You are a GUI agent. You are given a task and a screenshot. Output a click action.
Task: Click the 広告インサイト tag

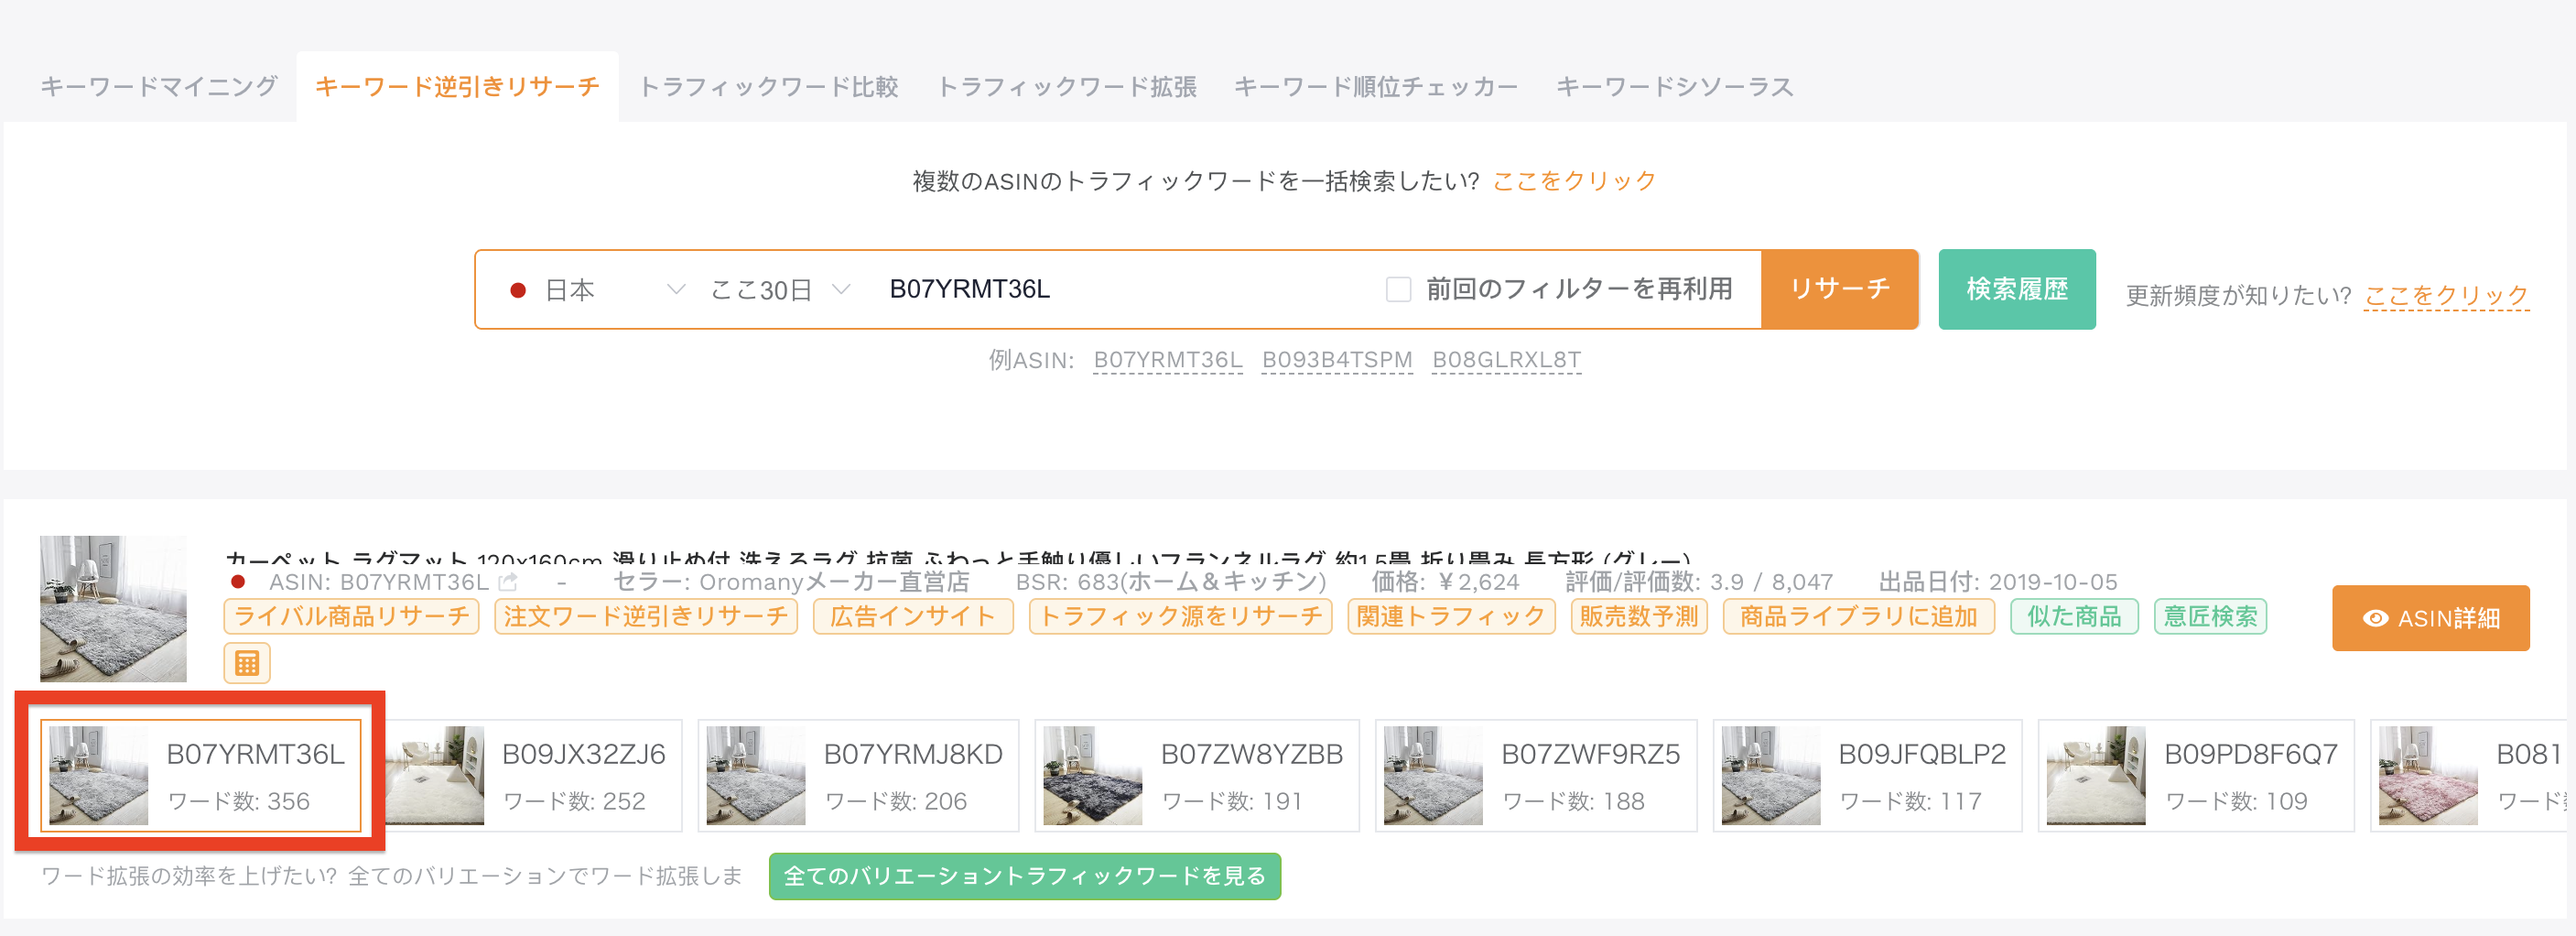pos(912,616)
